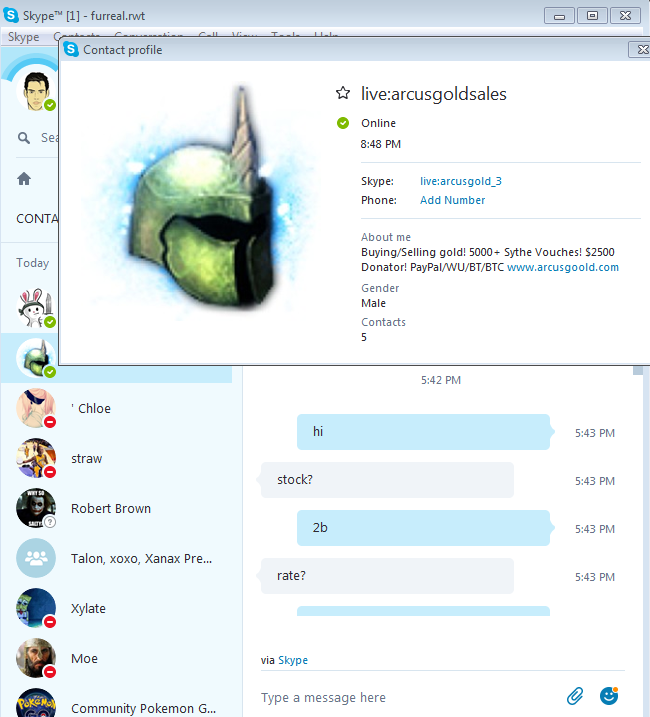Click the Skype logo in Contact profile title
This screenshot has width=650, height=717.
pos(71,49)
